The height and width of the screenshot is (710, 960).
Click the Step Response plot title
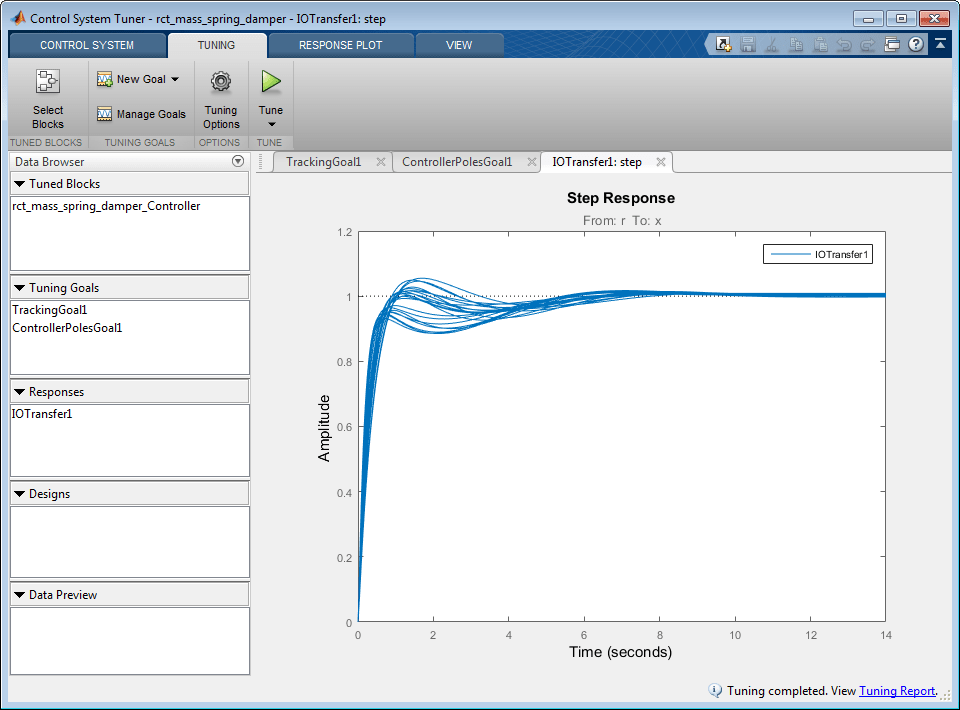click(621, 198)
